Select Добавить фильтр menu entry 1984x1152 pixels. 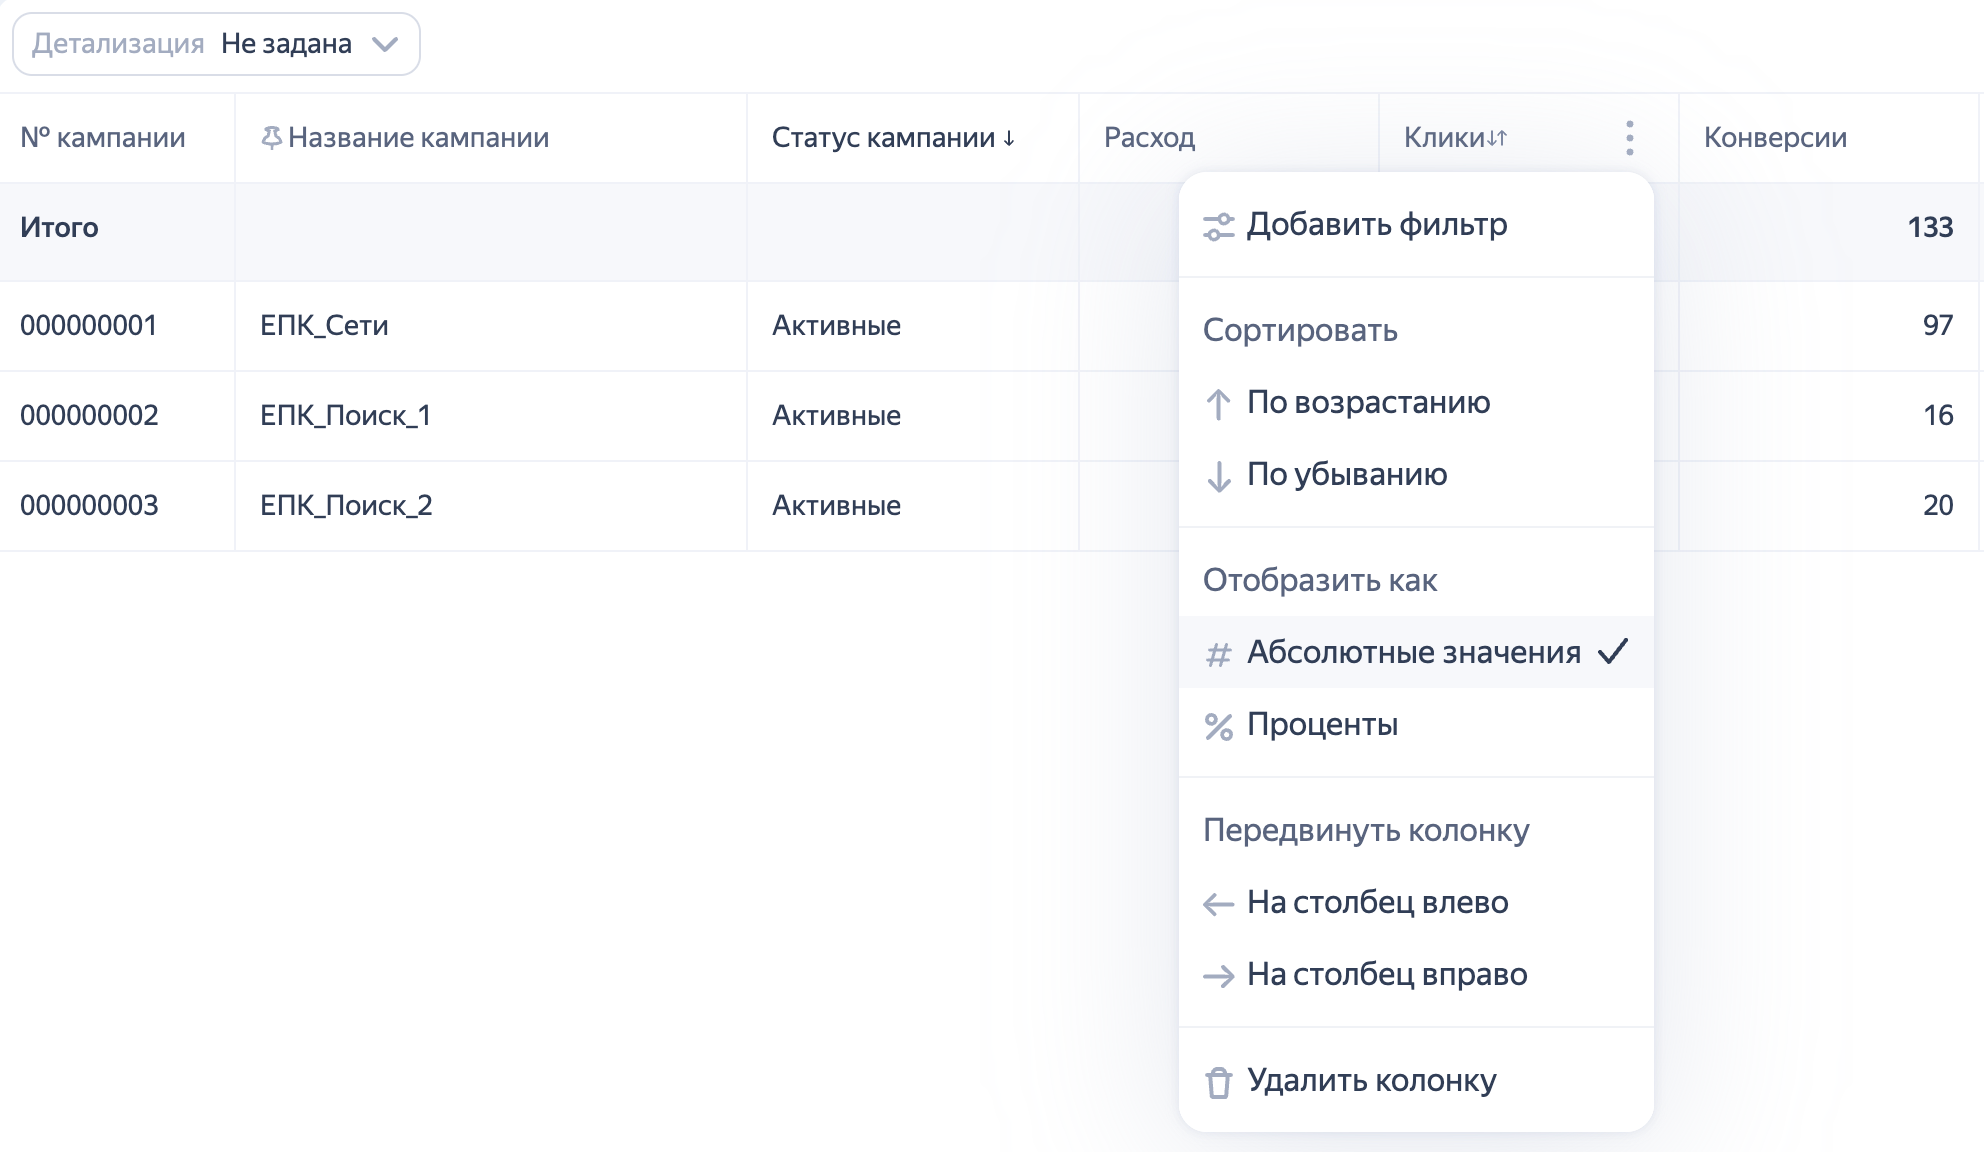[x=1416, y=225]
